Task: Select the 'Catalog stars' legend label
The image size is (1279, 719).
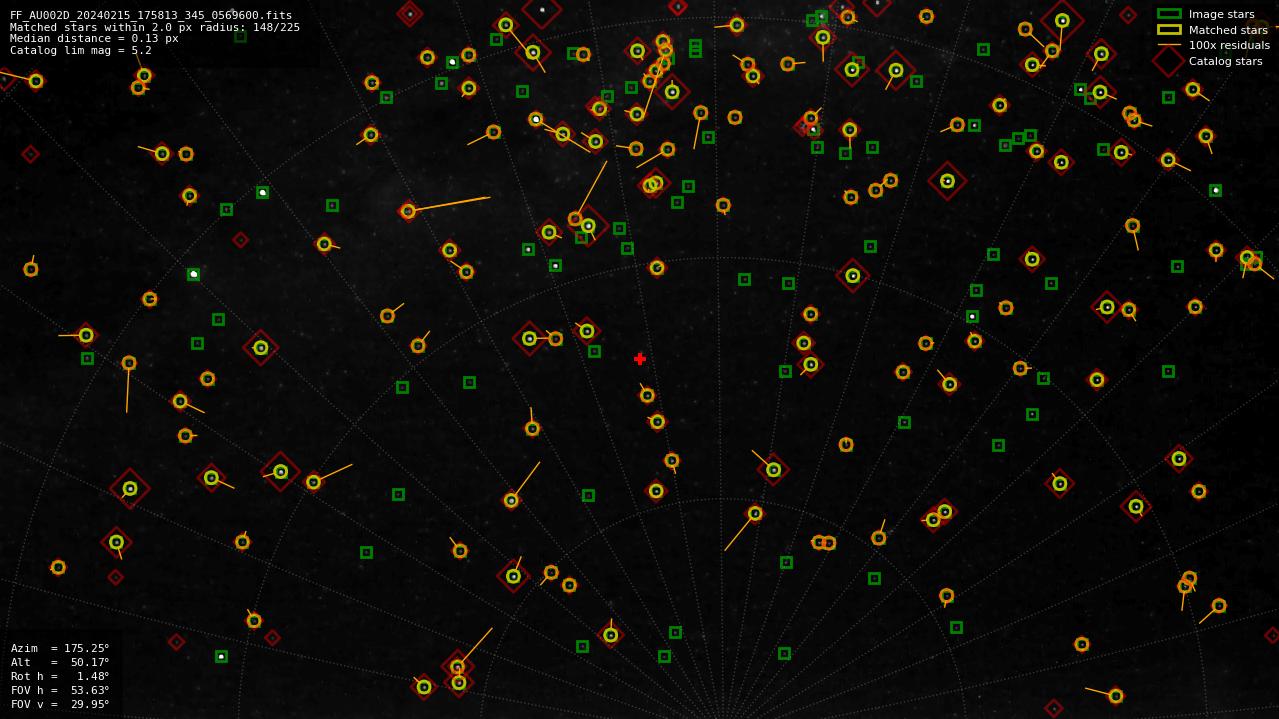Action: pos(1225,61)
